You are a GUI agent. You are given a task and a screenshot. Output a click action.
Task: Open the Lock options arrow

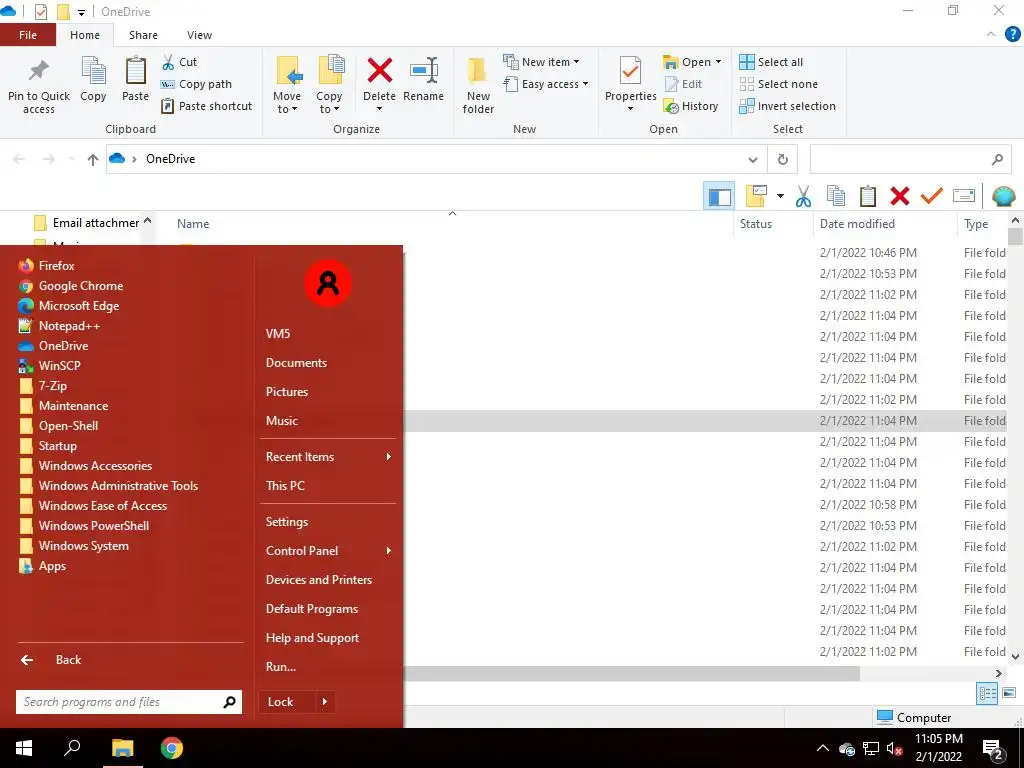pos(325,702)
